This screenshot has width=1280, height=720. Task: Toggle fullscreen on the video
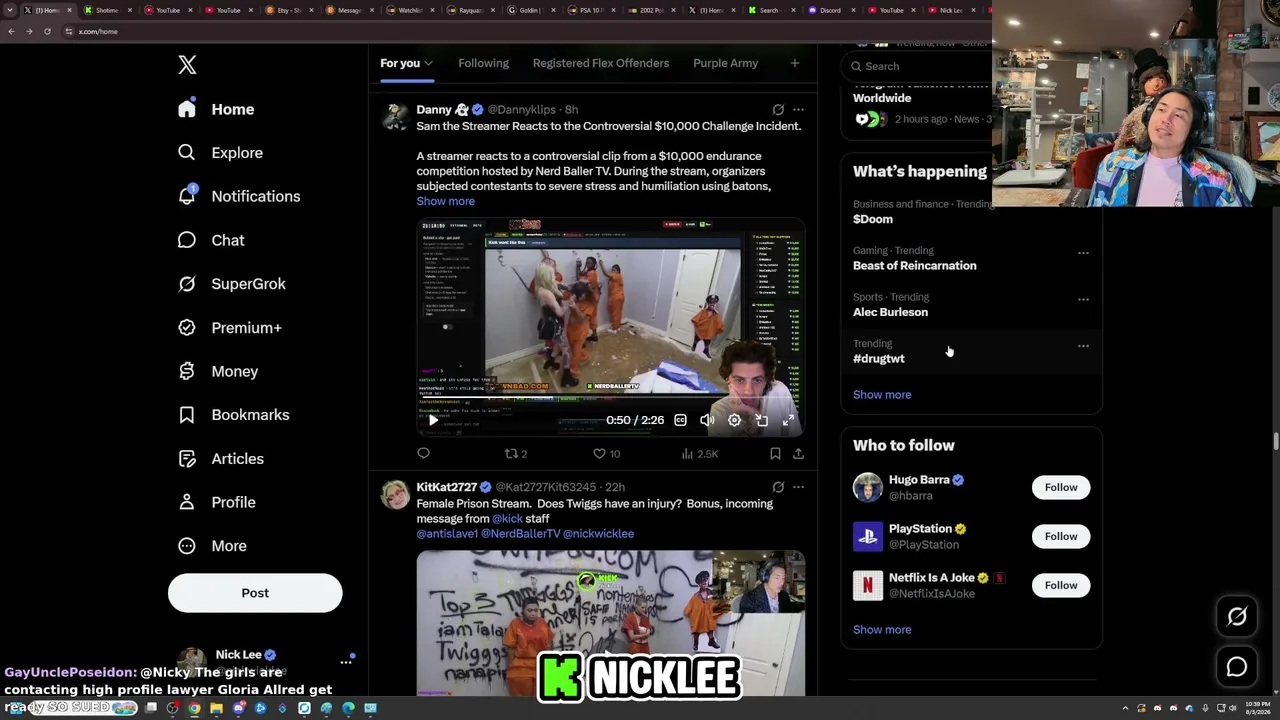coord(788,421)
